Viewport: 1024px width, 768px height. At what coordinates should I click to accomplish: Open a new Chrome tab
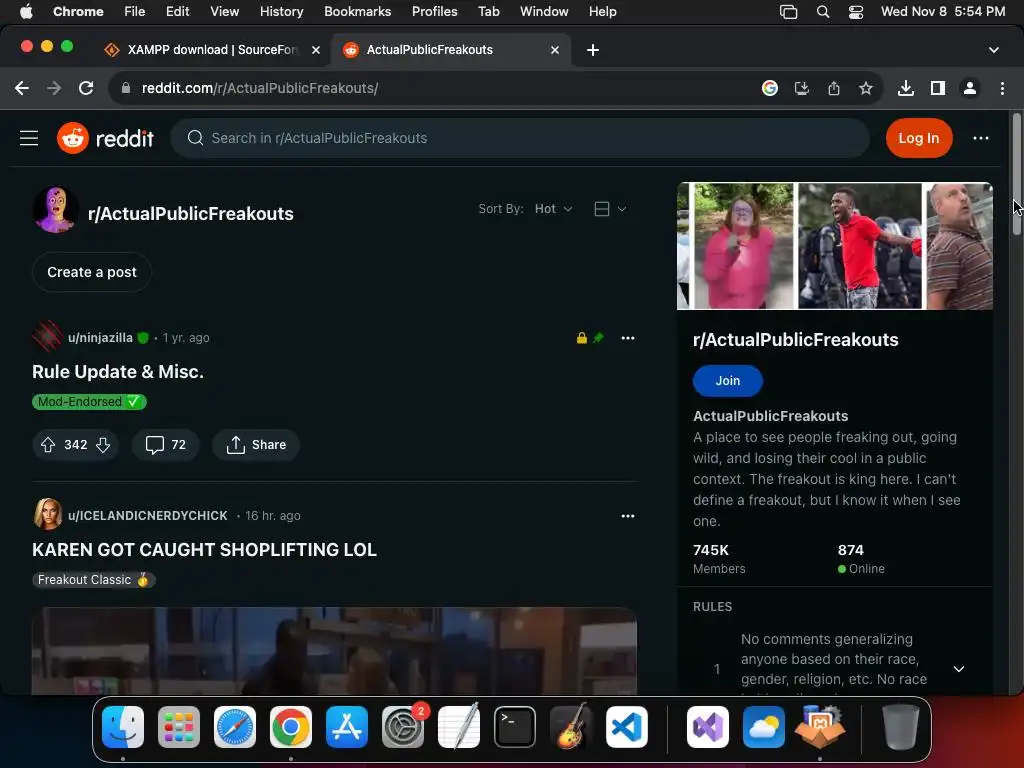[593, 50]
